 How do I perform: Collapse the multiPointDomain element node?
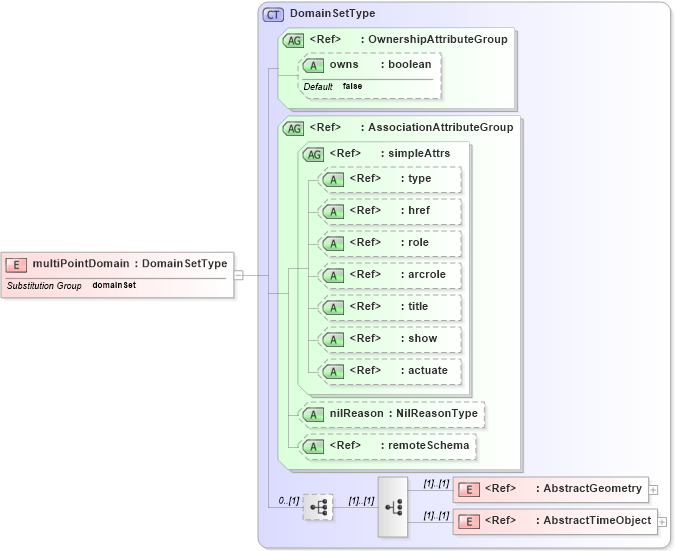click(238, 275)
